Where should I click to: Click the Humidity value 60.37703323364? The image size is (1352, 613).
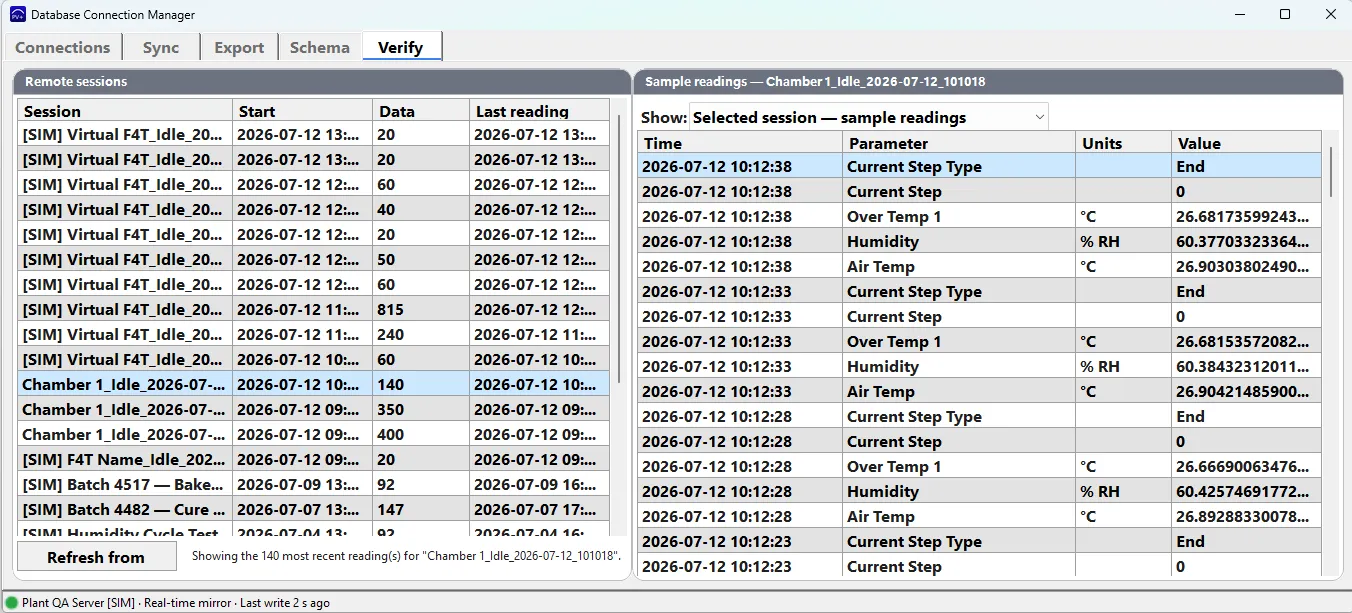coord(1246,241)
